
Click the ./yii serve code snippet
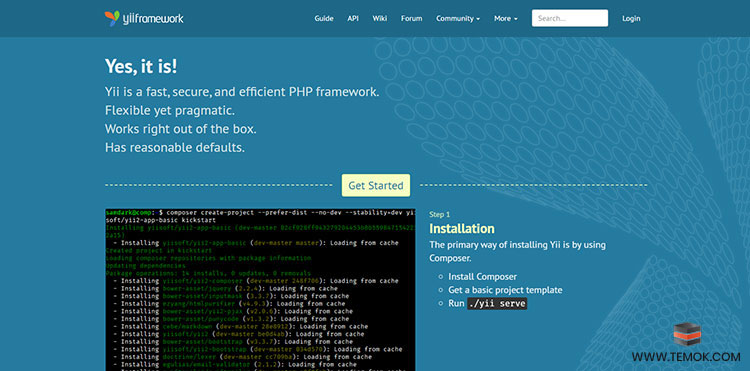coord(497,303)
